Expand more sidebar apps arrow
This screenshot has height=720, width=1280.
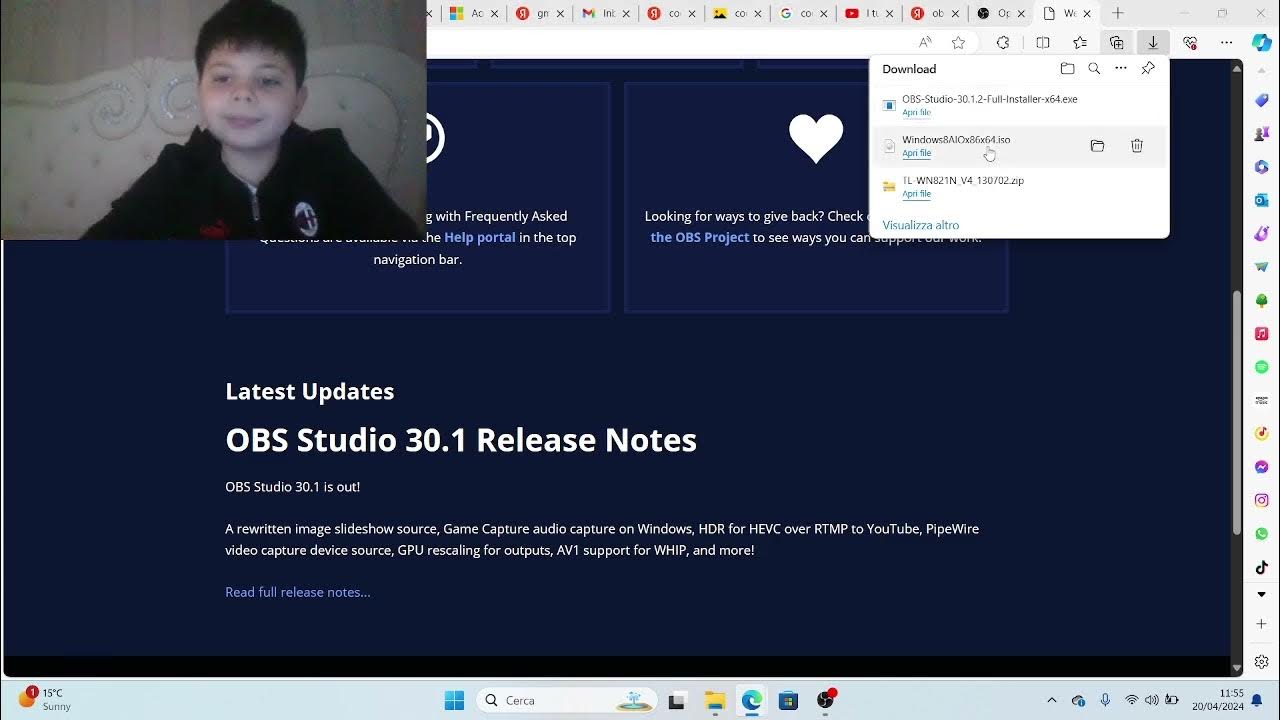pyautogui.click(x=1262, y=594)
